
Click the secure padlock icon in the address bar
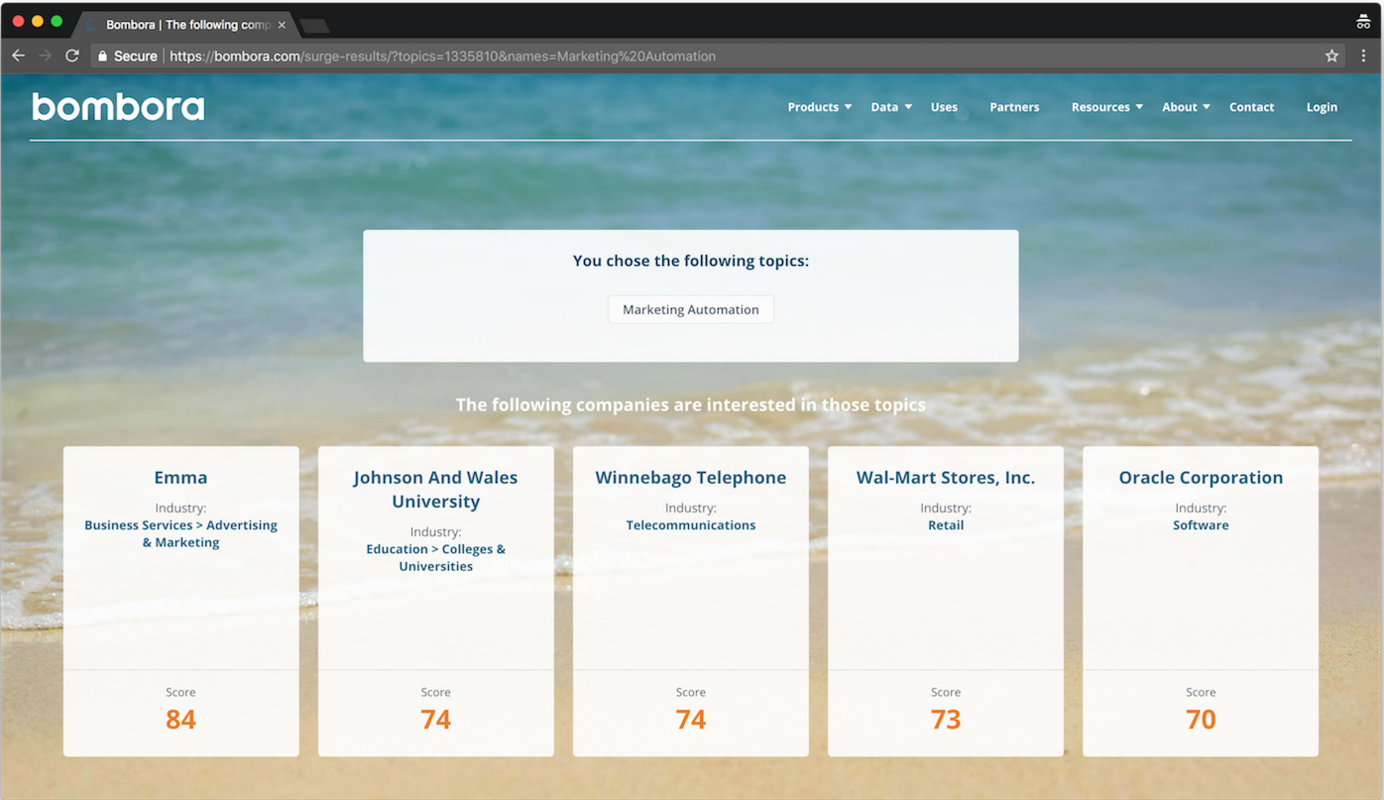(x=103, y=55)
